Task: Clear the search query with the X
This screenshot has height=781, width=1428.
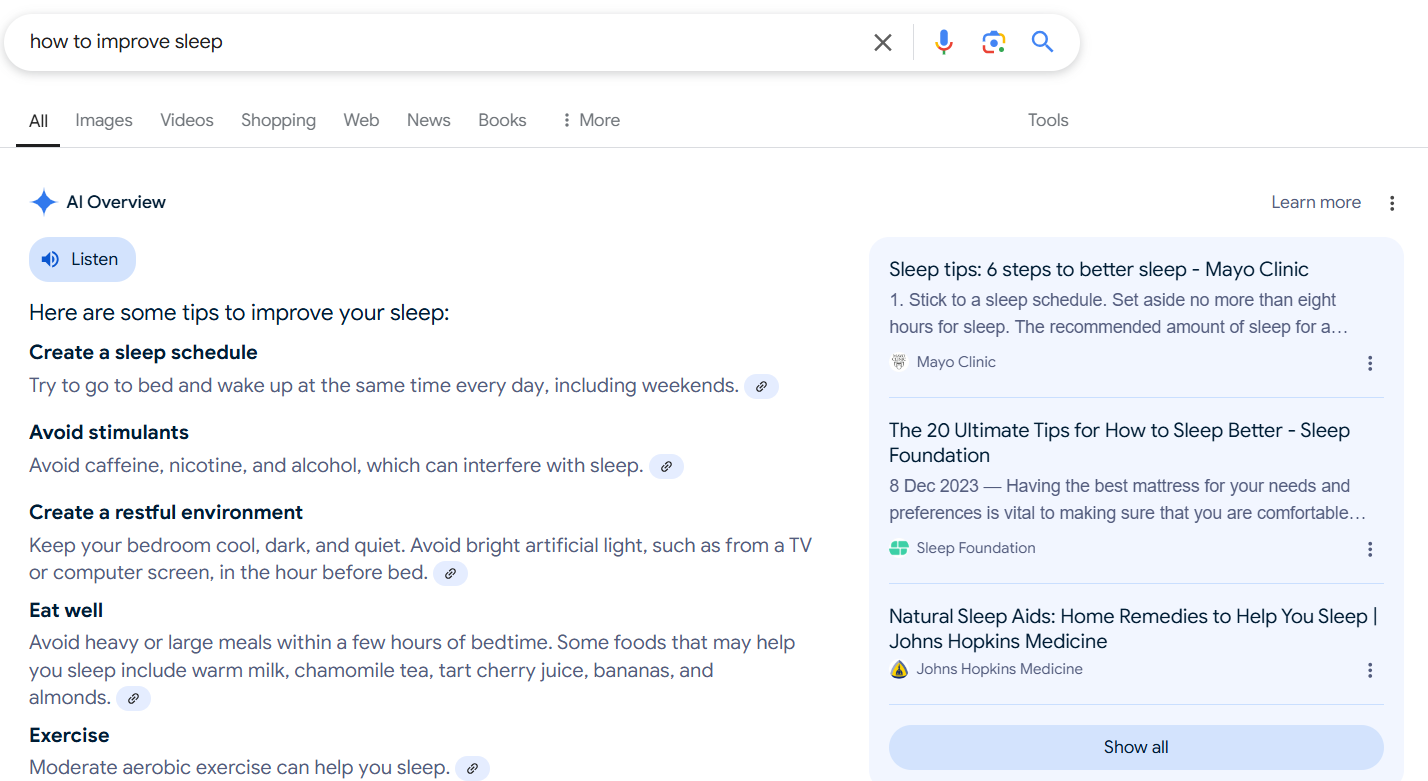Action: [883, 42]
